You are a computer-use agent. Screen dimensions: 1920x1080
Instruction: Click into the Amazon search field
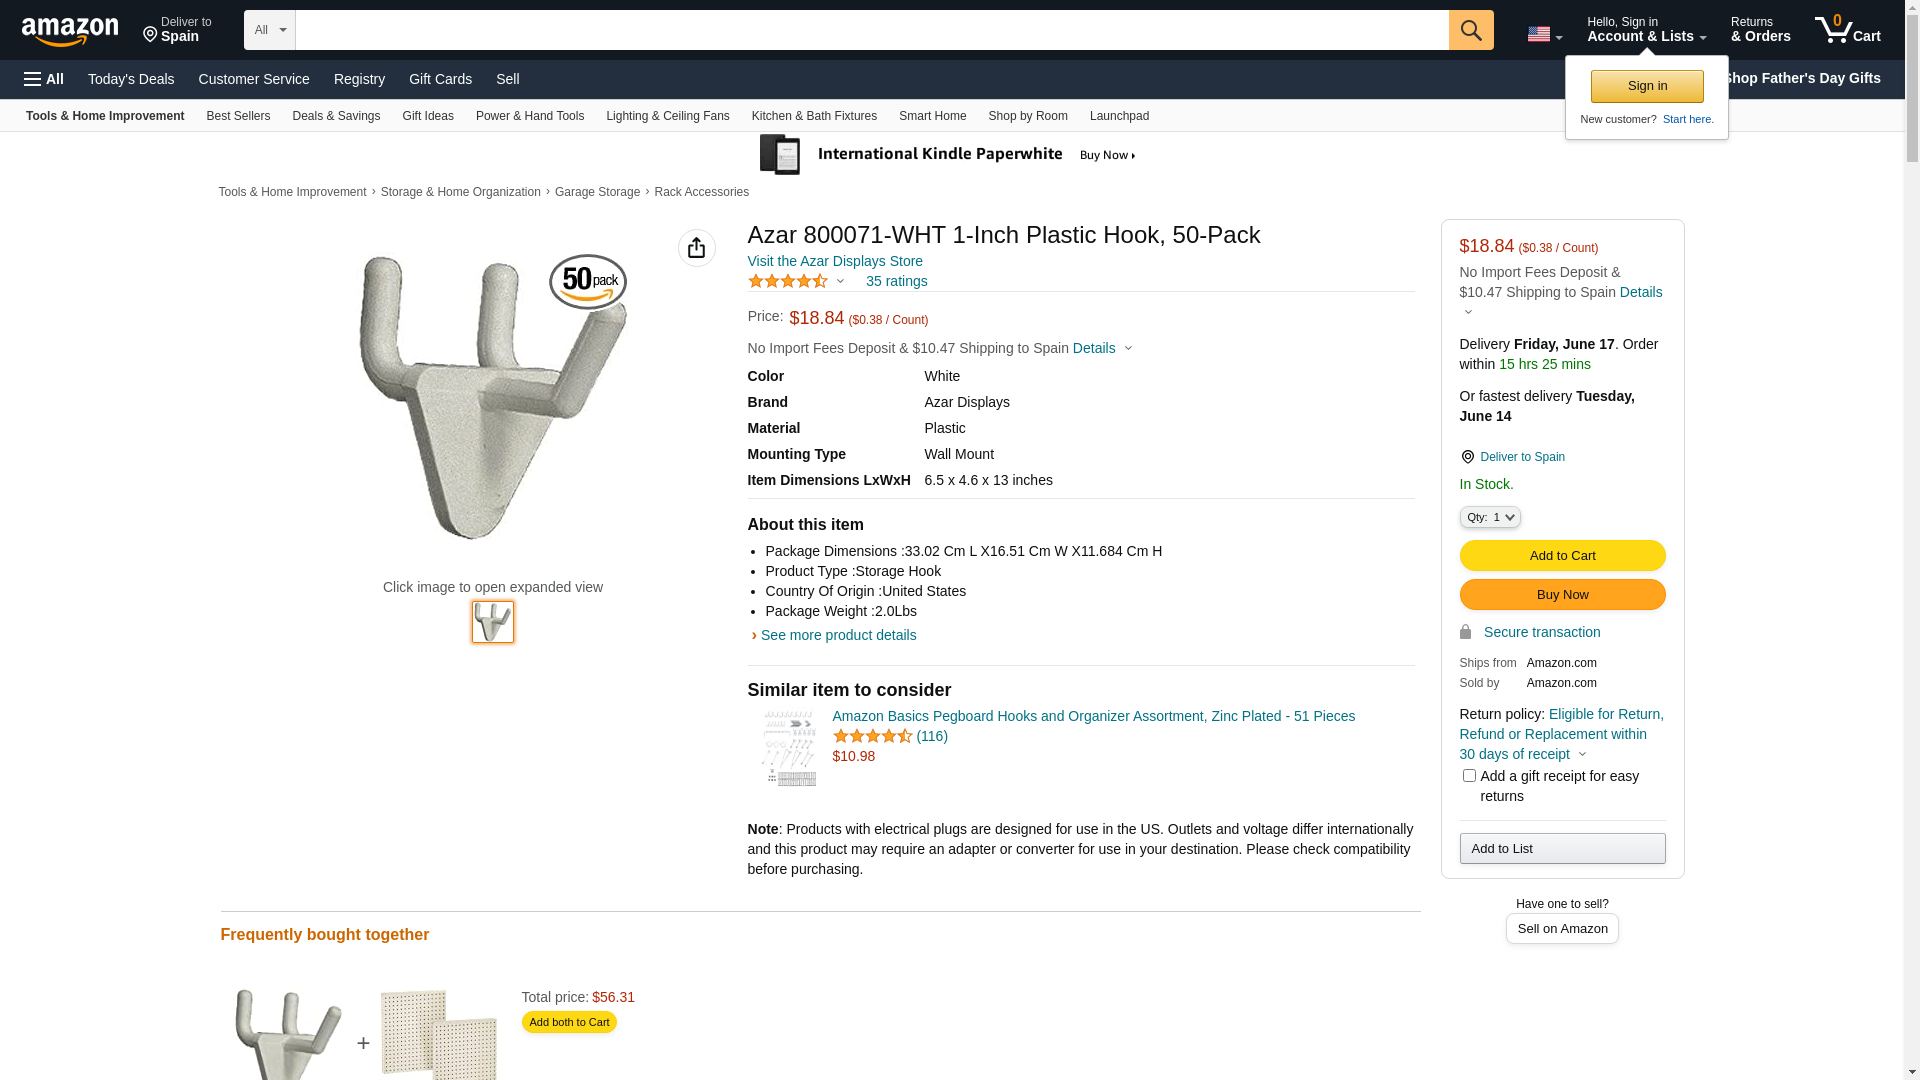[871, 30]
